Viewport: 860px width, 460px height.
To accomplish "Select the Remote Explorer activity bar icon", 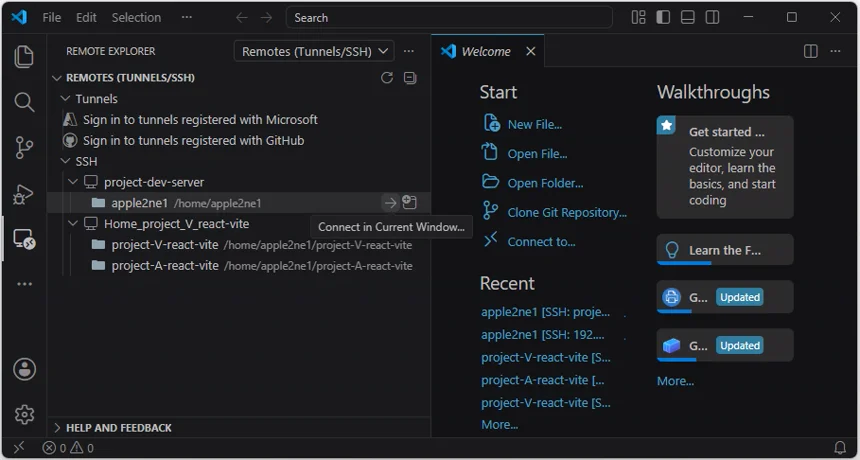I will [x=24, y=239].
